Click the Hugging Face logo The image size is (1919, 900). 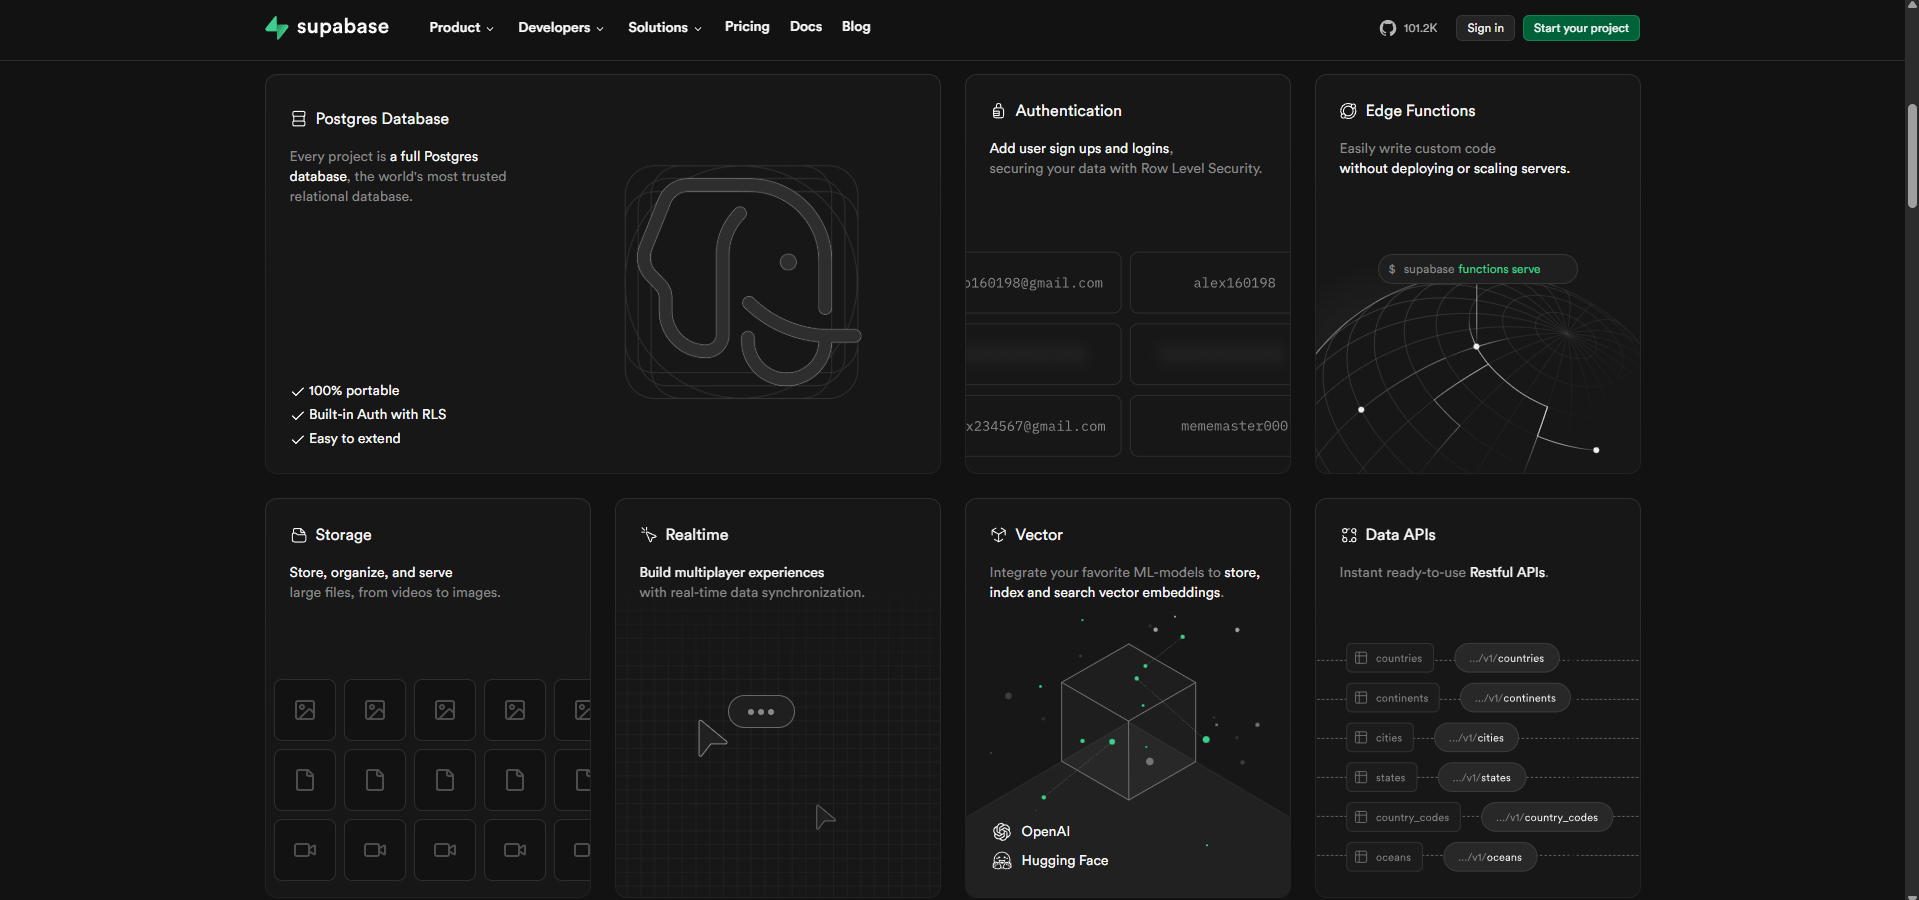1001,861
